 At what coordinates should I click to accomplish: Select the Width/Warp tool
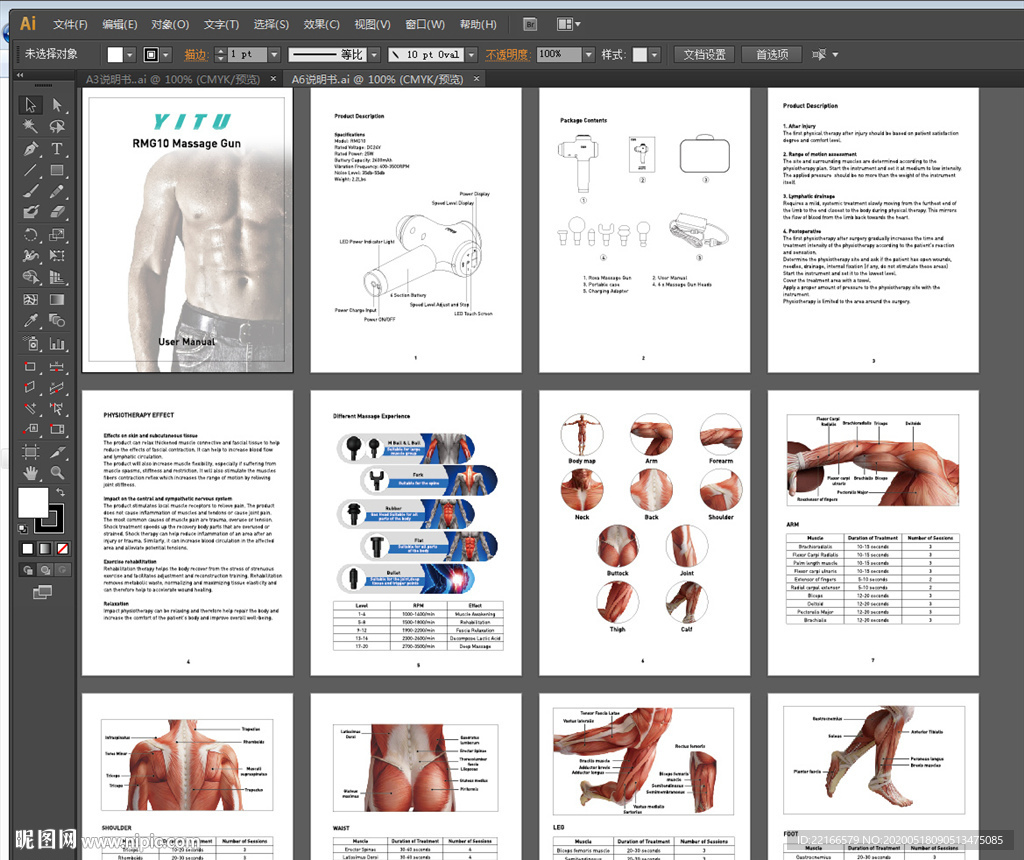[x=30, y=255]
